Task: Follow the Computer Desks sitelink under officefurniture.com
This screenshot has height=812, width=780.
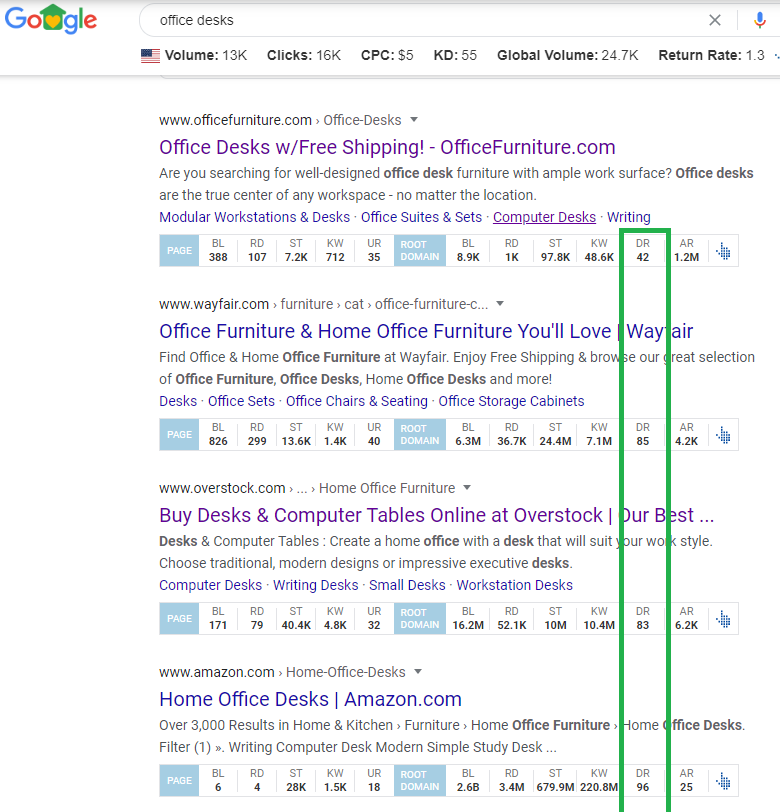Action: (544, 217)
